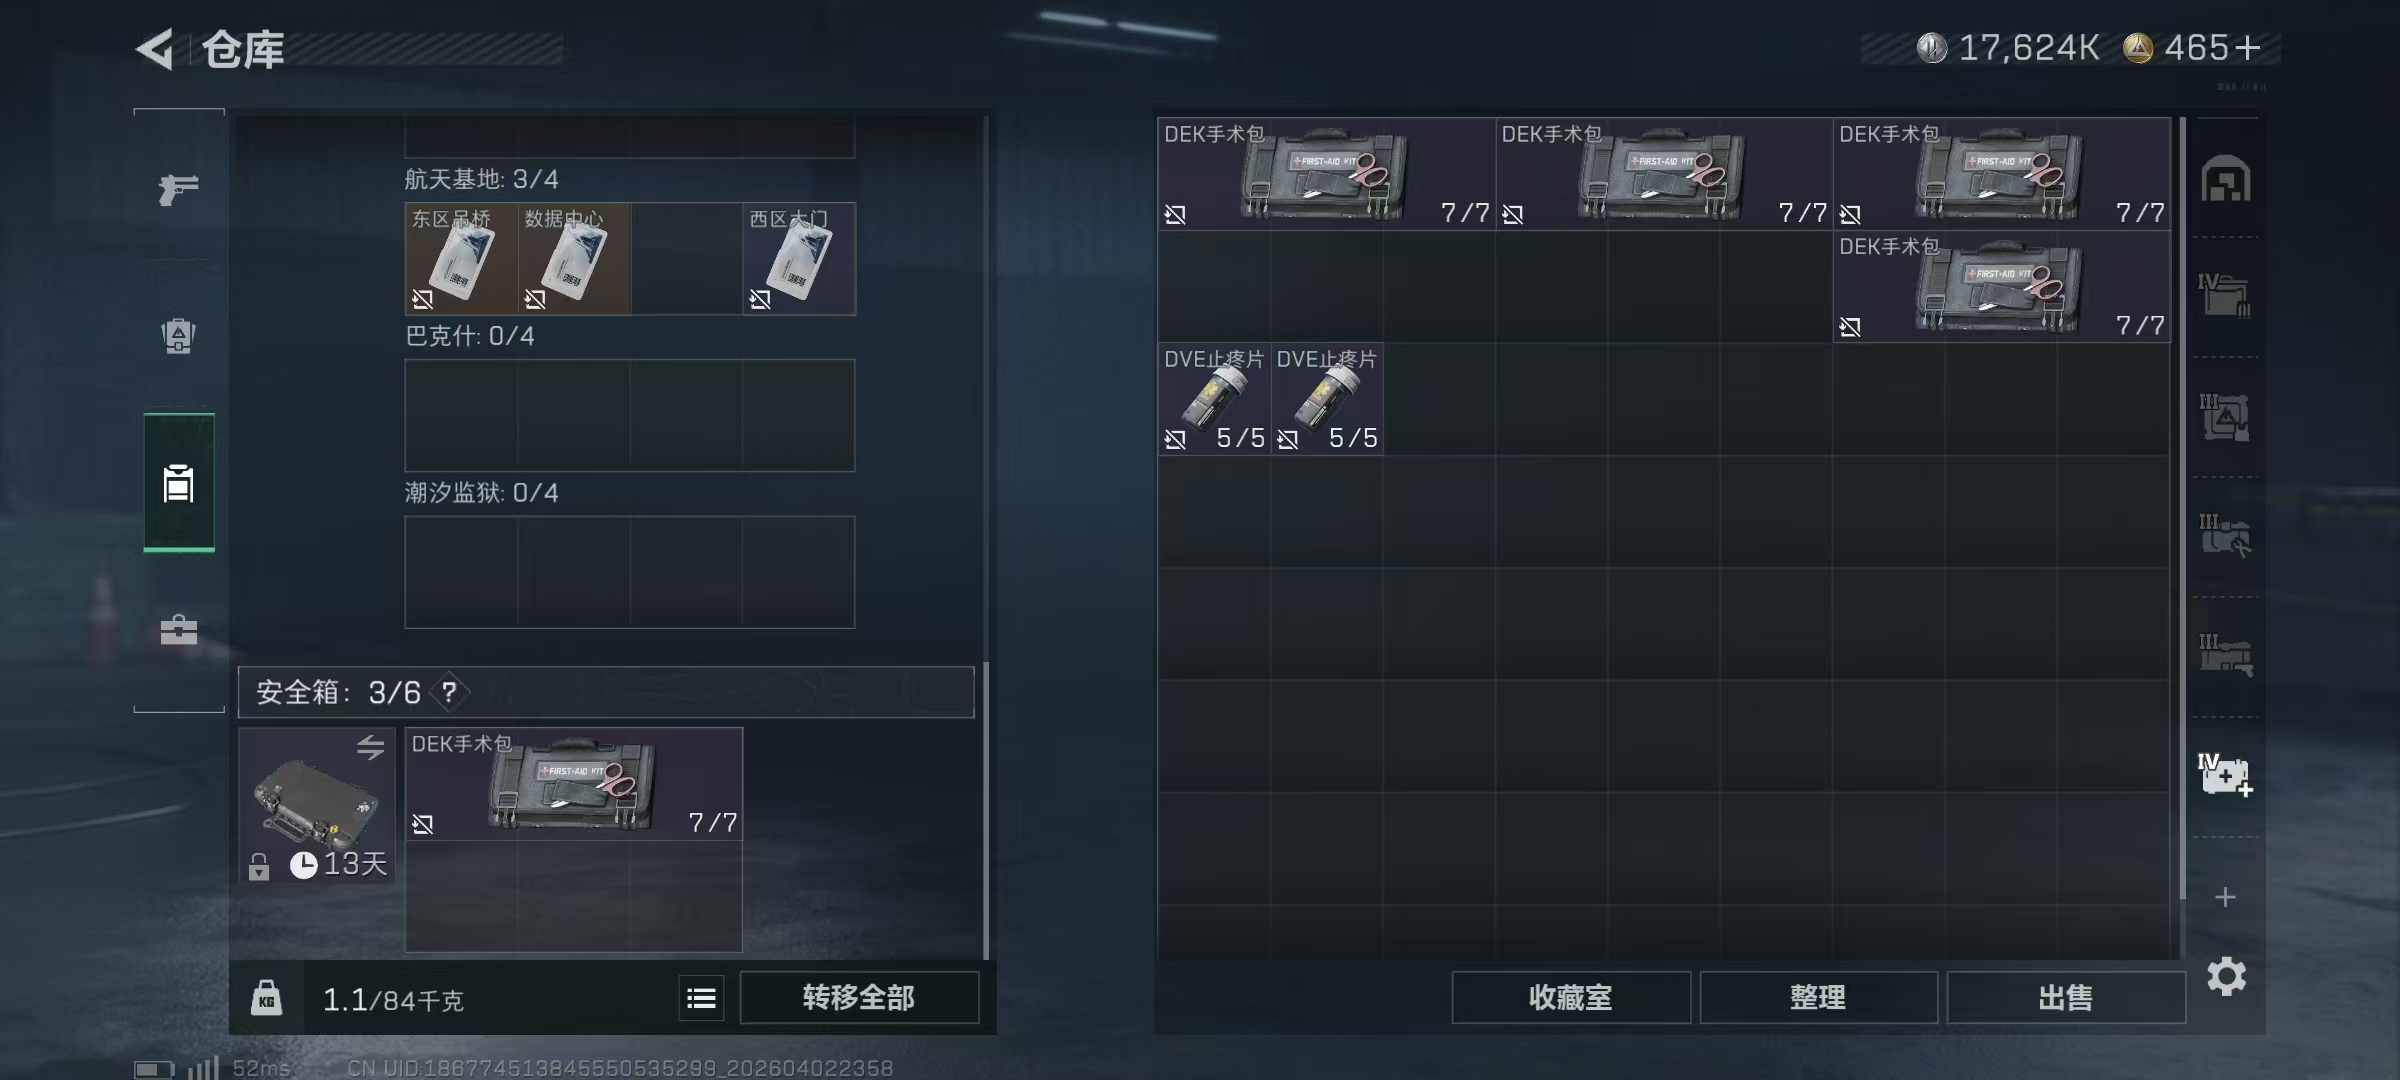Select the main warehouse home container icon
2400x1080 pixels.
tap(2225, 179)
